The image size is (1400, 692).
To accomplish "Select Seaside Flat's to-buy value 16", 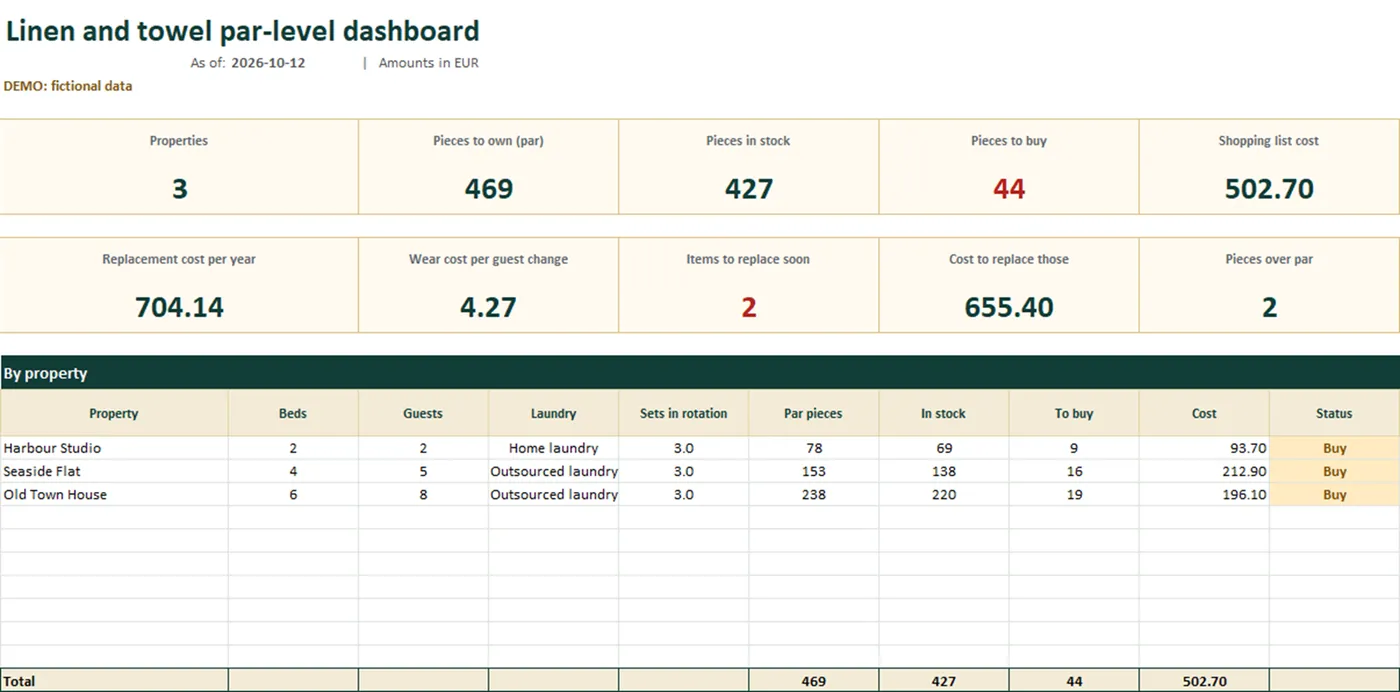I will click(x=1074, y=471).
